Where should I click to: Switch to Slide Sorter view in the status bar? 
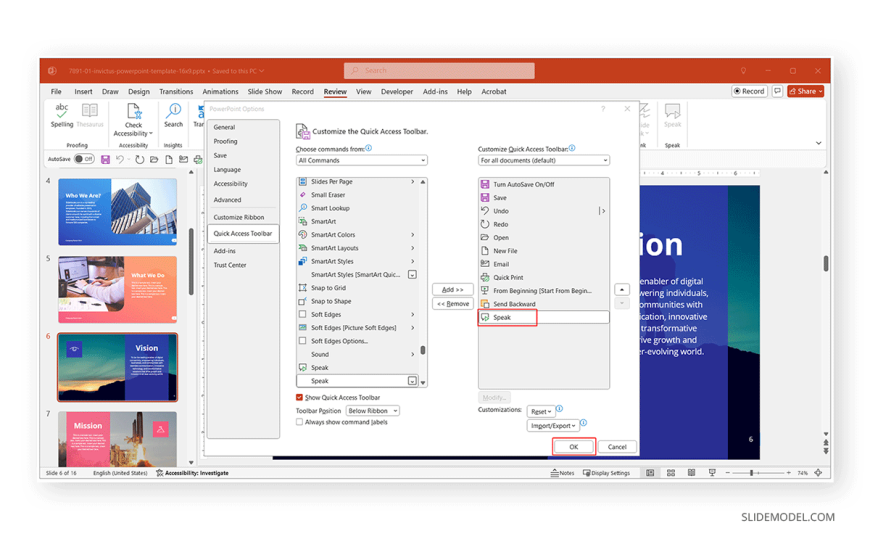(671, 473)
